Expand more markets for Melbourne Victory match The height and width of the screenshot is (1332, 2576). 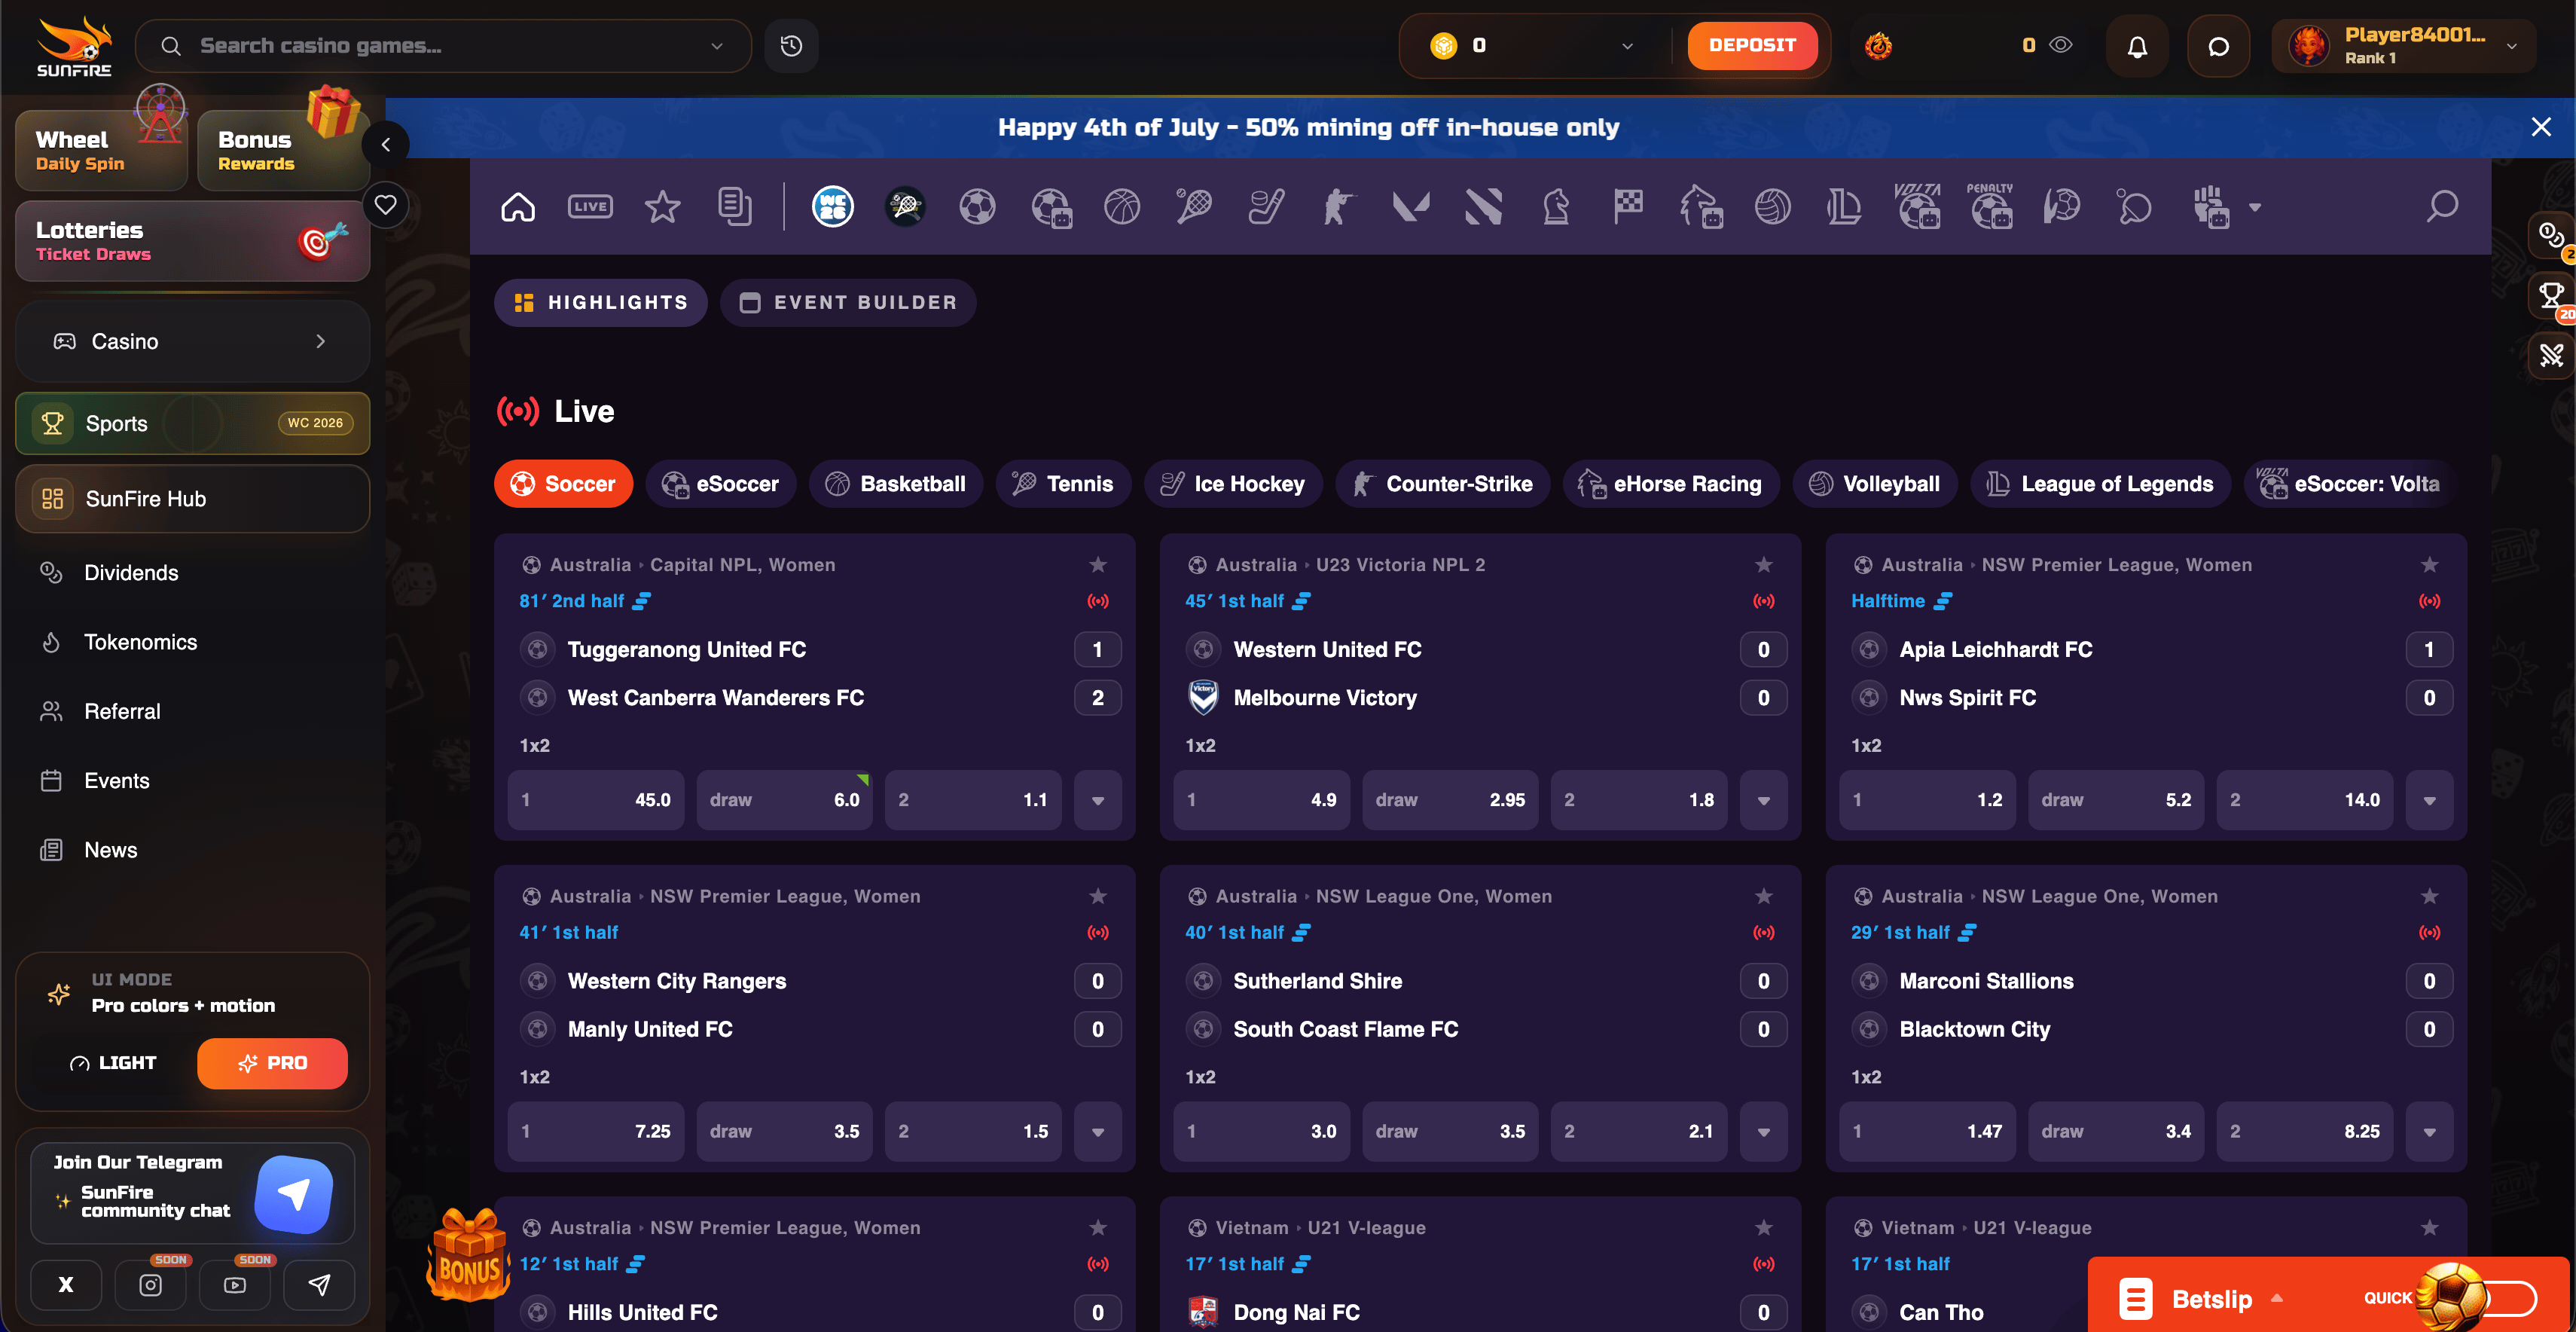coord(1763,800)
